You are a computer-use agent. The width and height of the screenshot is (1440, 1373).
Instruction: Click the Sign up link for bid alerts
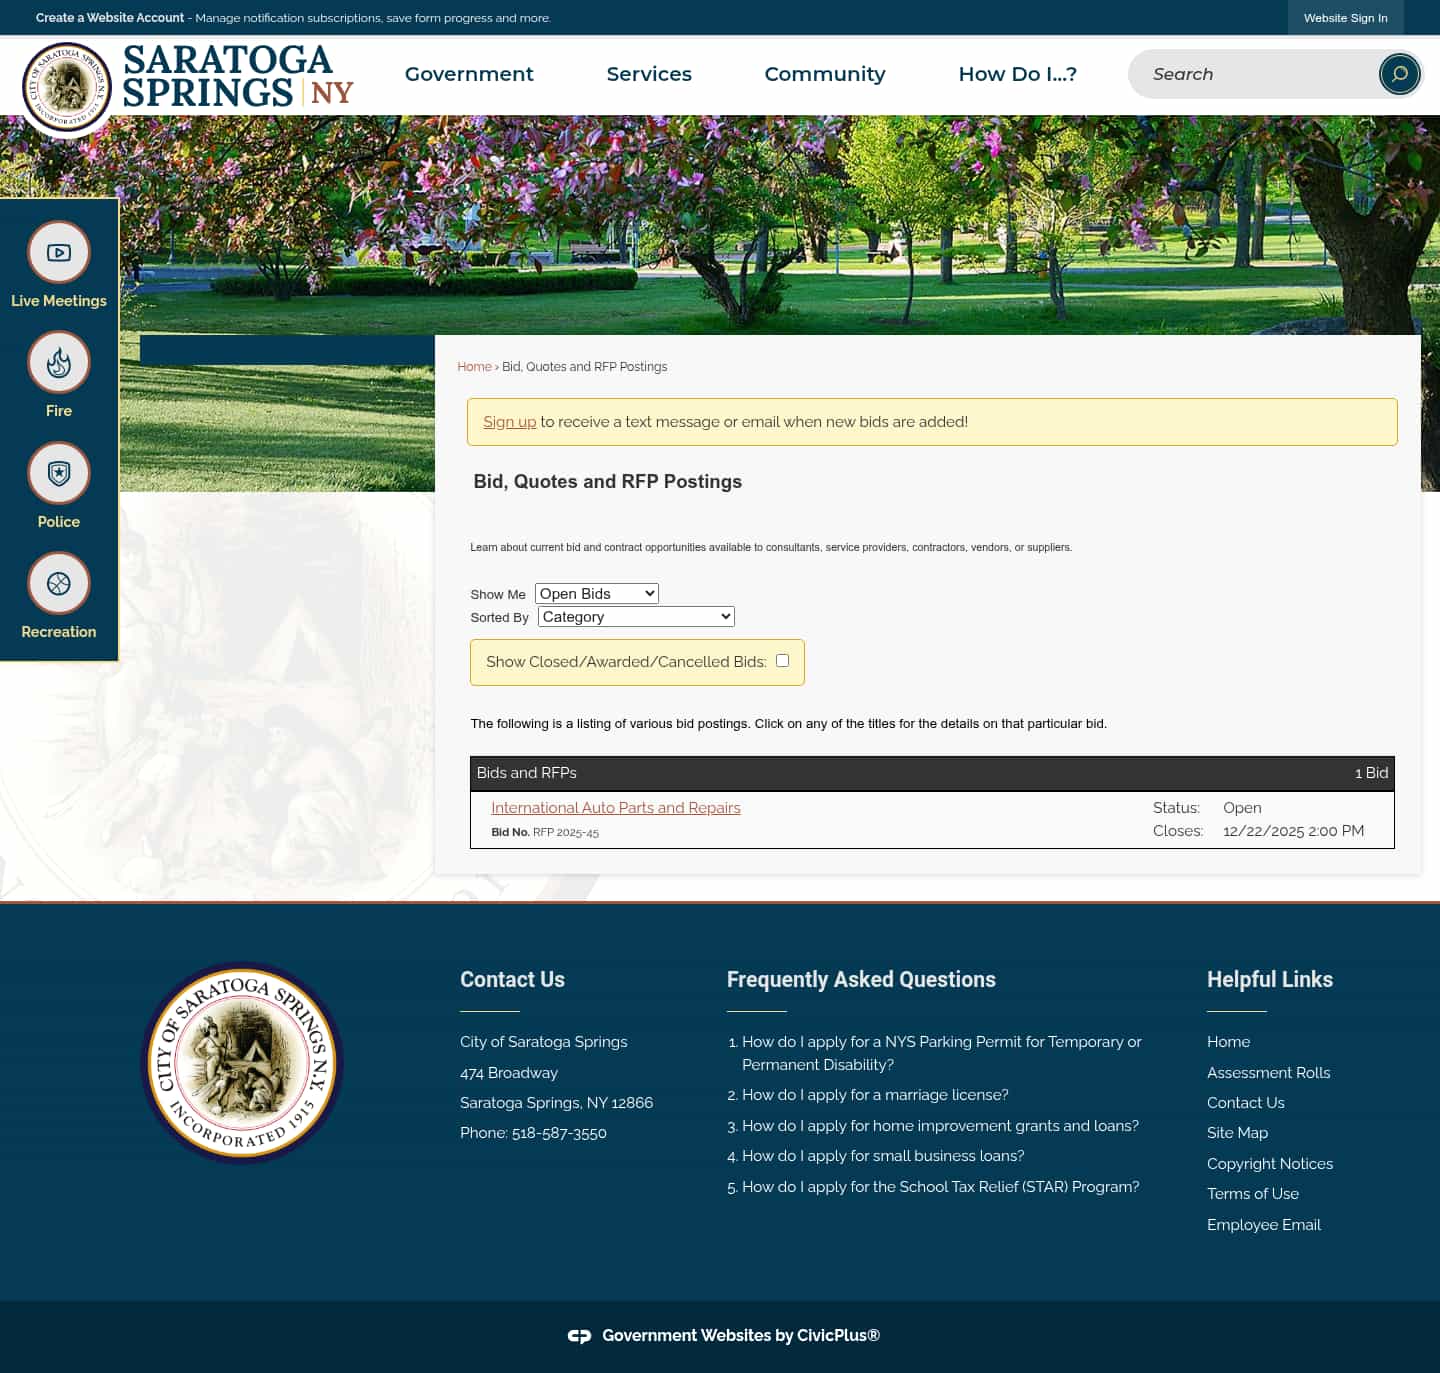click(x=510, y=421)
